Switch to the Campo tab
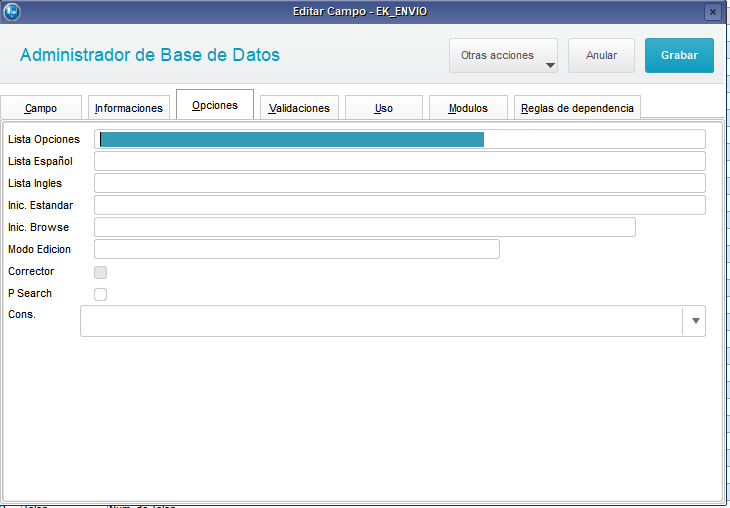730x508 pixels. (41, 108)
